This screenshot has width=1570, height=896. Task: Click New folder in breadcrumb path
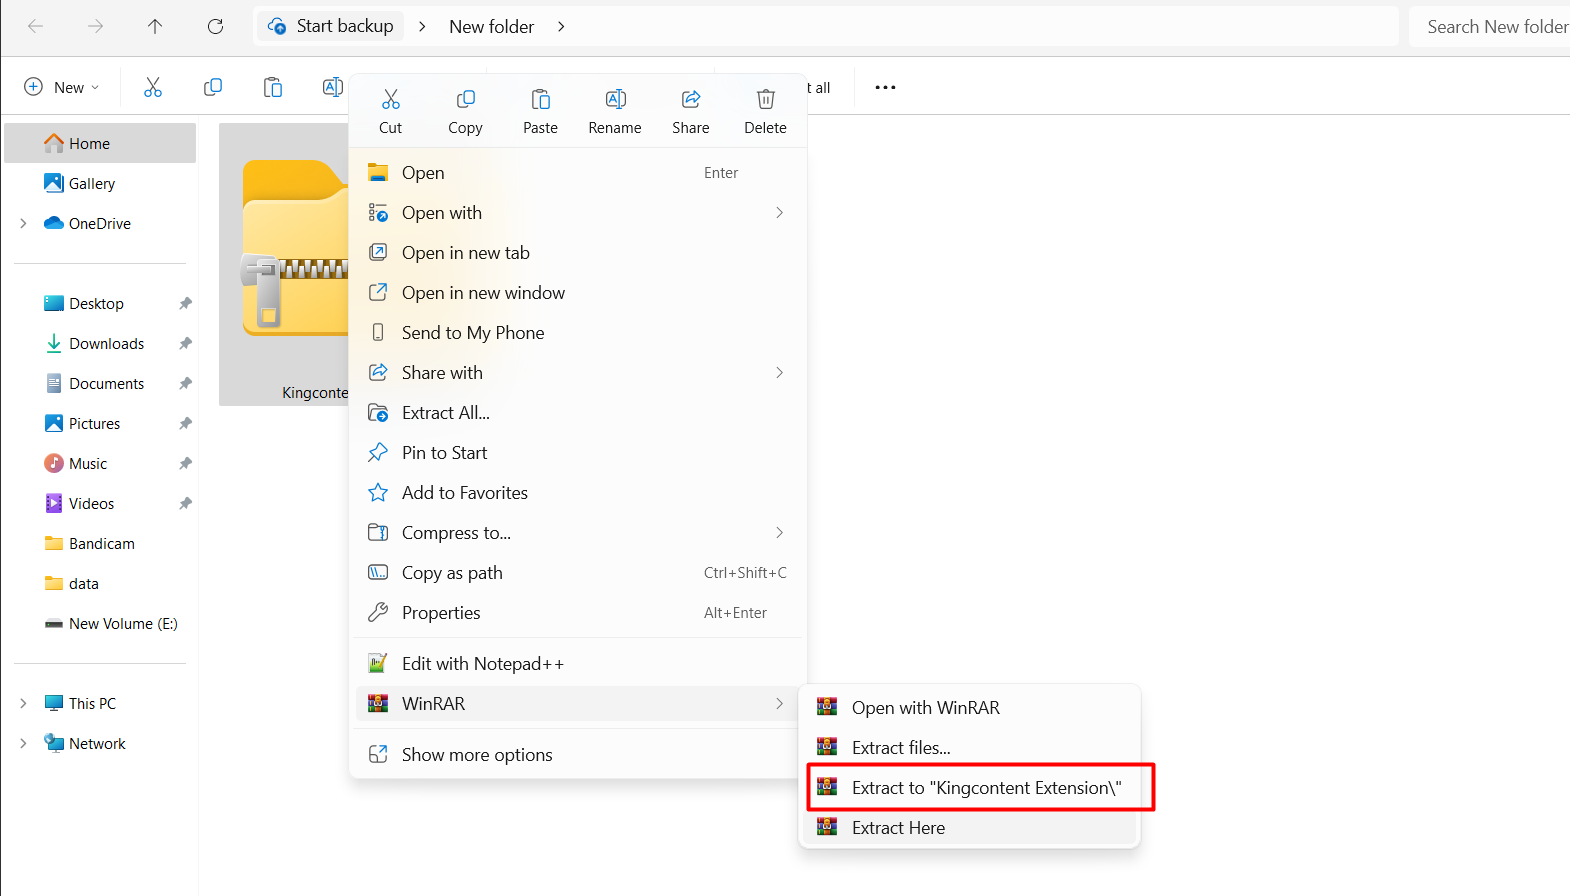coord(491,27)
